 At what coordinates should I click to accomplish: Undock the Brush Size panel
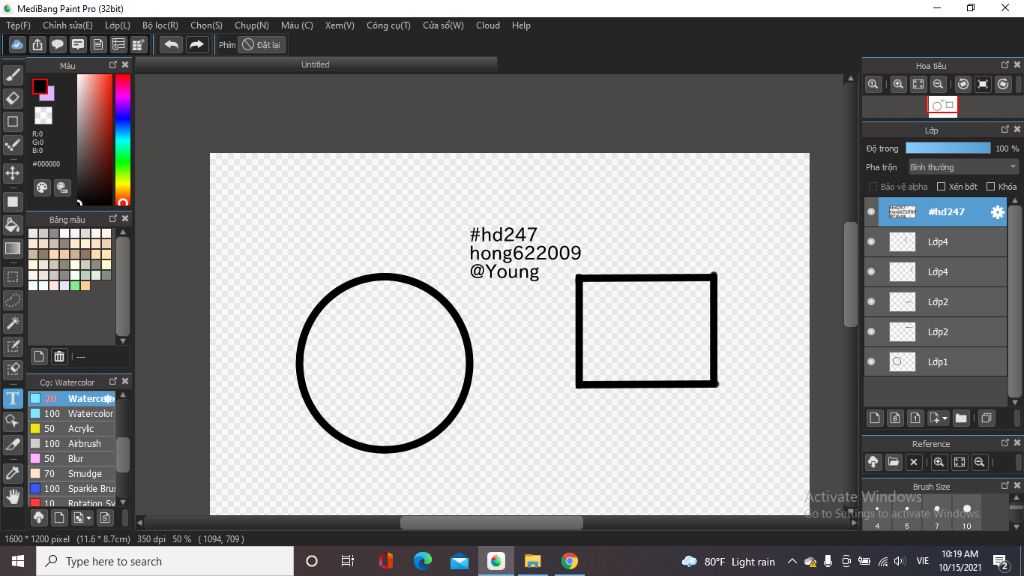coord(1005,486)
